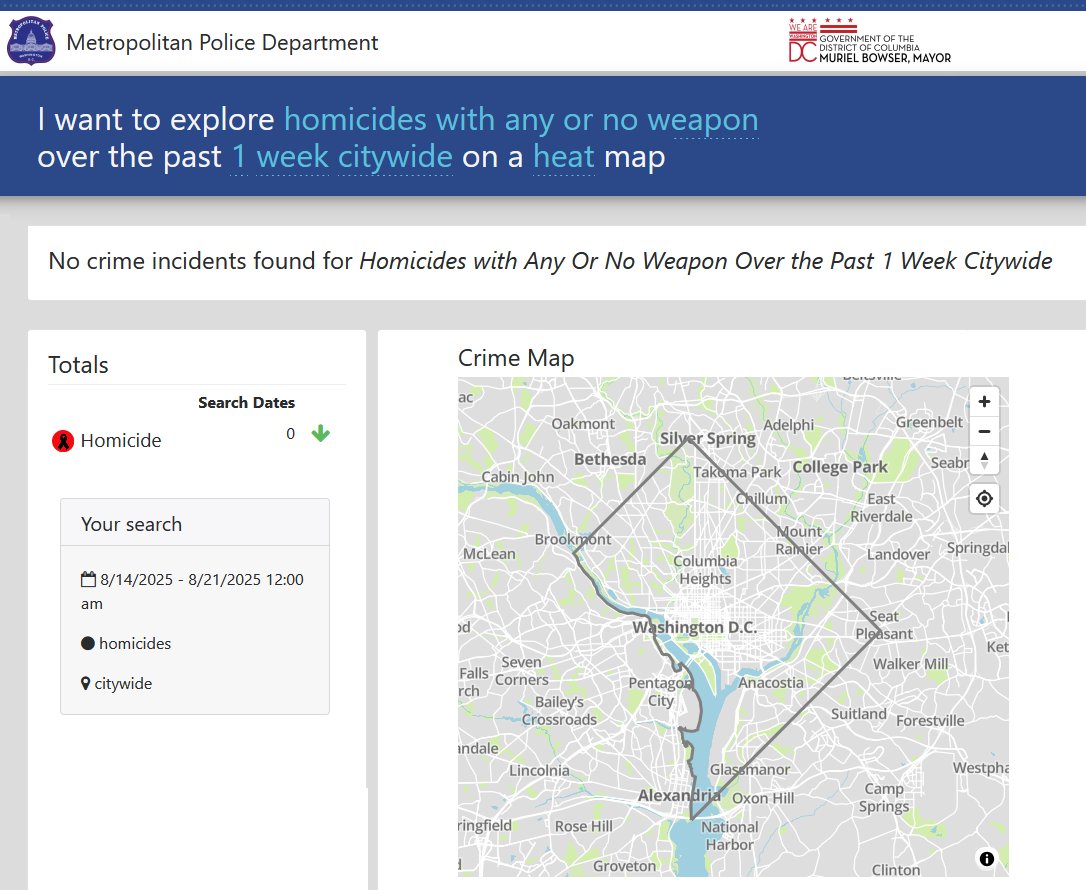Click the Metropolitan Police Department title
Screen dimensions: 1086x890
pyautogui.click(x=222, y=43)
